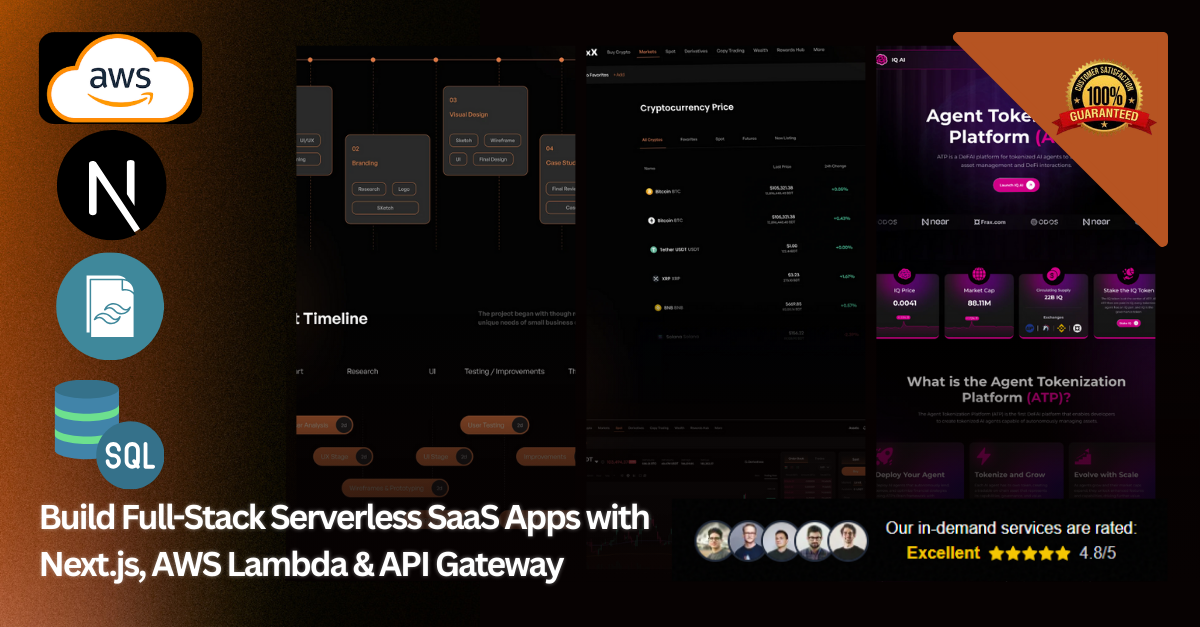Open the Markets menu item

[647, 50]
